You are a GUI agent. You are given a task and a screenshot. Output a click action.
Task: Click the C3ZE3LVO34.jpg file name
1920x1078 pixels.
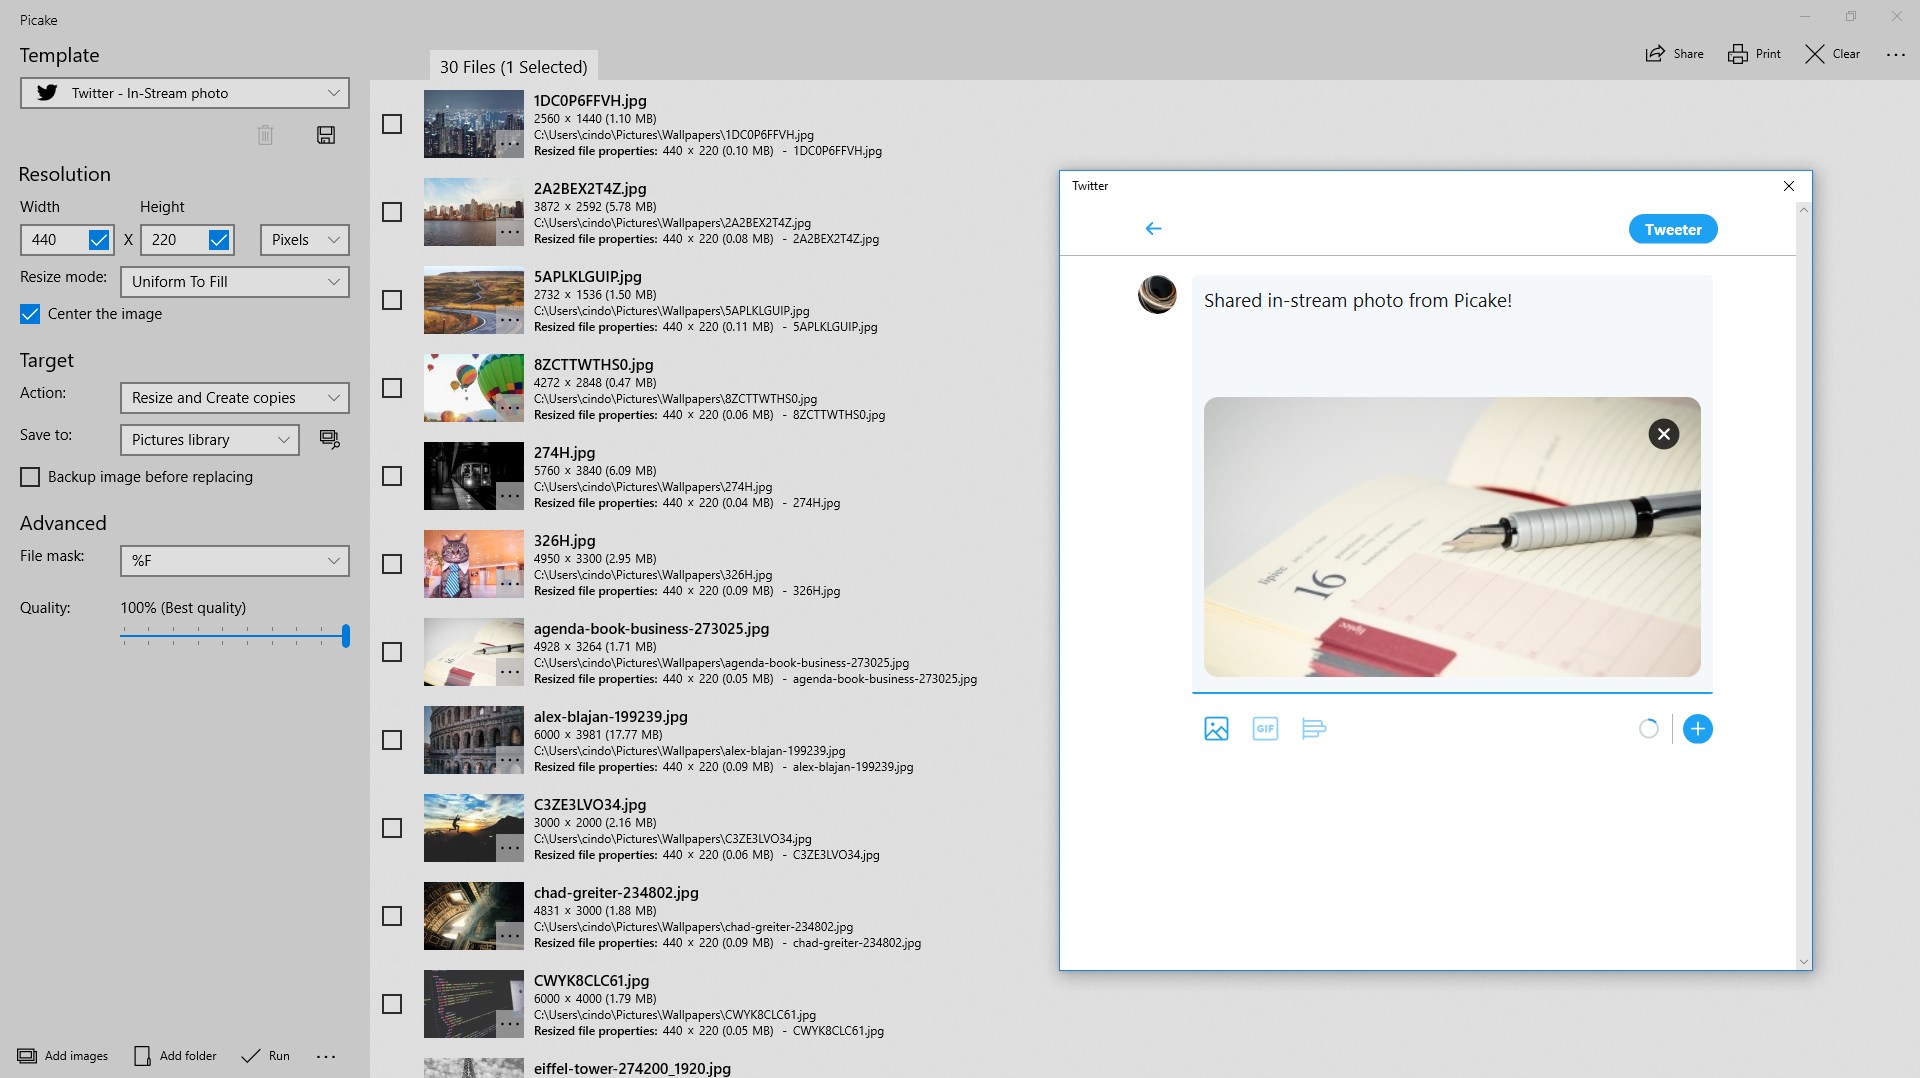[x=590, y=805]
